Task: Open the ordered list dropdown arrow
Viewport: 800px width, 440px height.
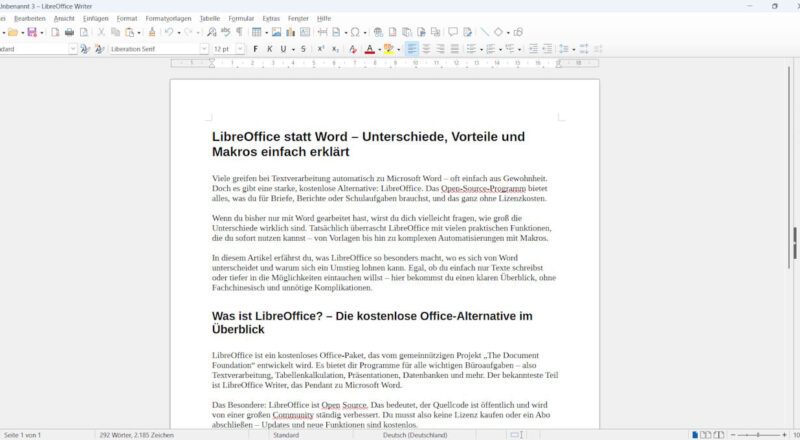Action: tap(501, 50)
